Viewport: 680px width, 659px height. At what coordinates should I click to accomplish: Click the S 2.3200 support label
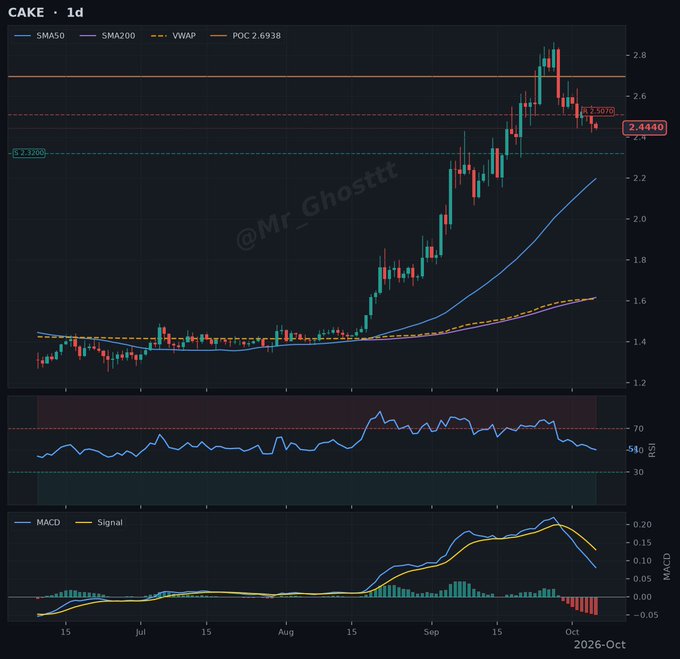29,153
